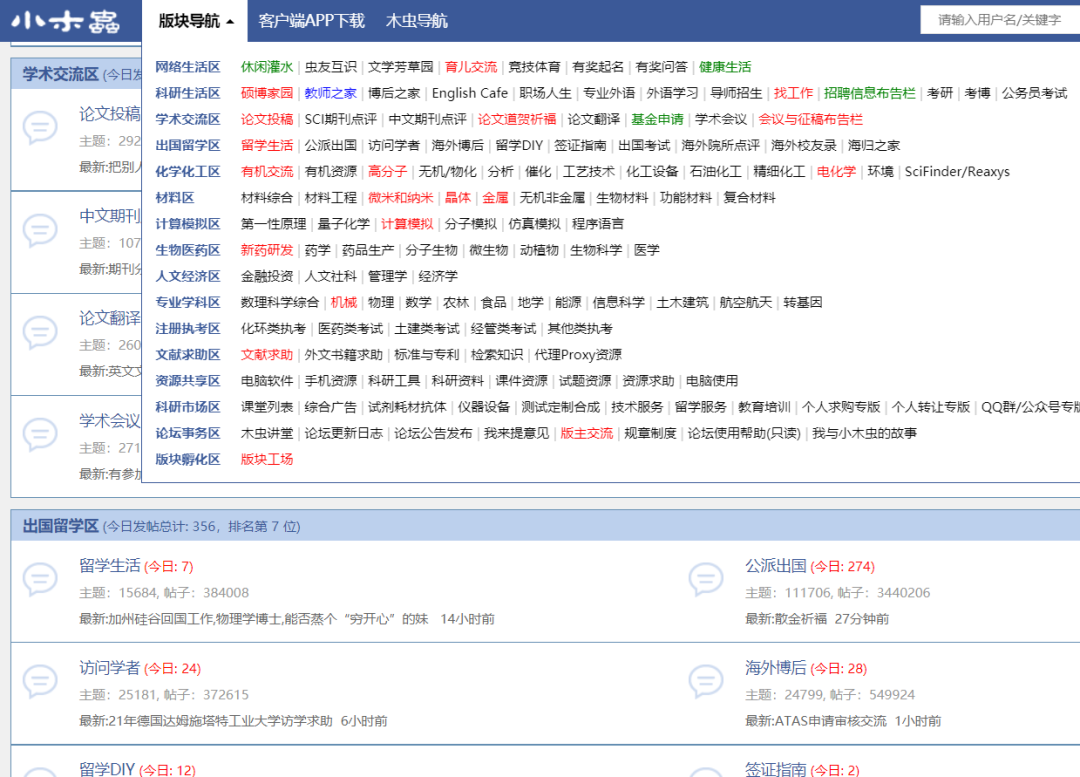Open the 学术交流区 category in the menu
The width and height of the screenshot is (1080, 777).
(187, 119)
